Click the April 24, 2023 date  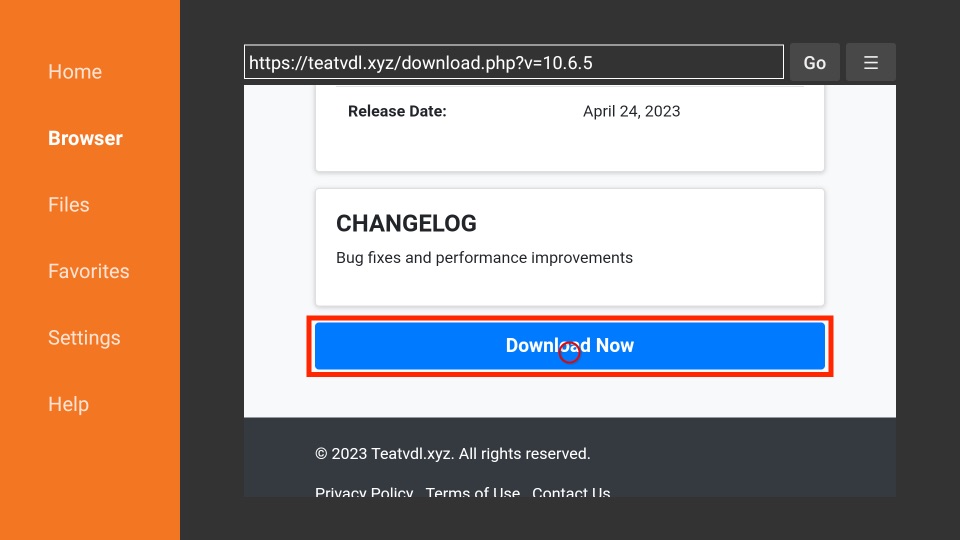pos(631,111)
